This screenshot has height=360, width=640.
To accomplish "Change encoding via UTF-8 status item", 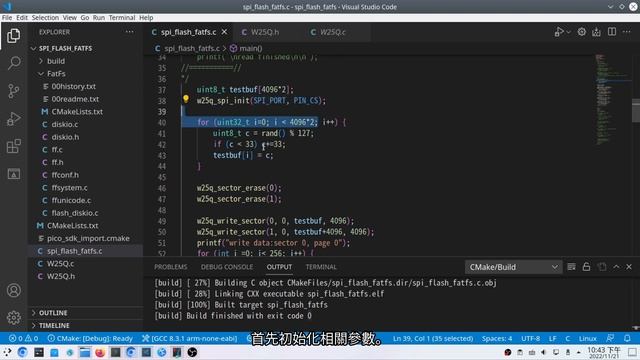I will (x=530, y=338).
